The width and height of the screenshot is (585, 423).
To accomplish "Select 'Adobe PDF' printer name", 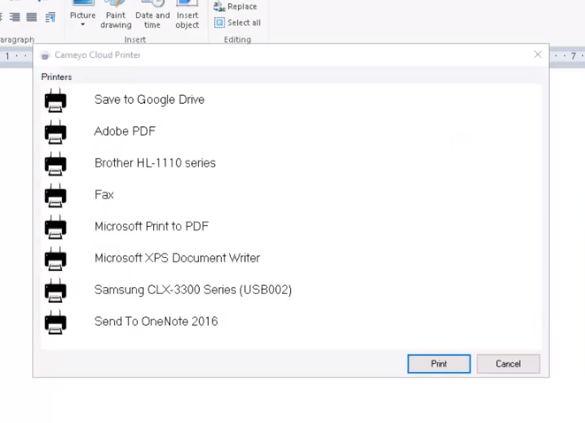I will (125, 131).
